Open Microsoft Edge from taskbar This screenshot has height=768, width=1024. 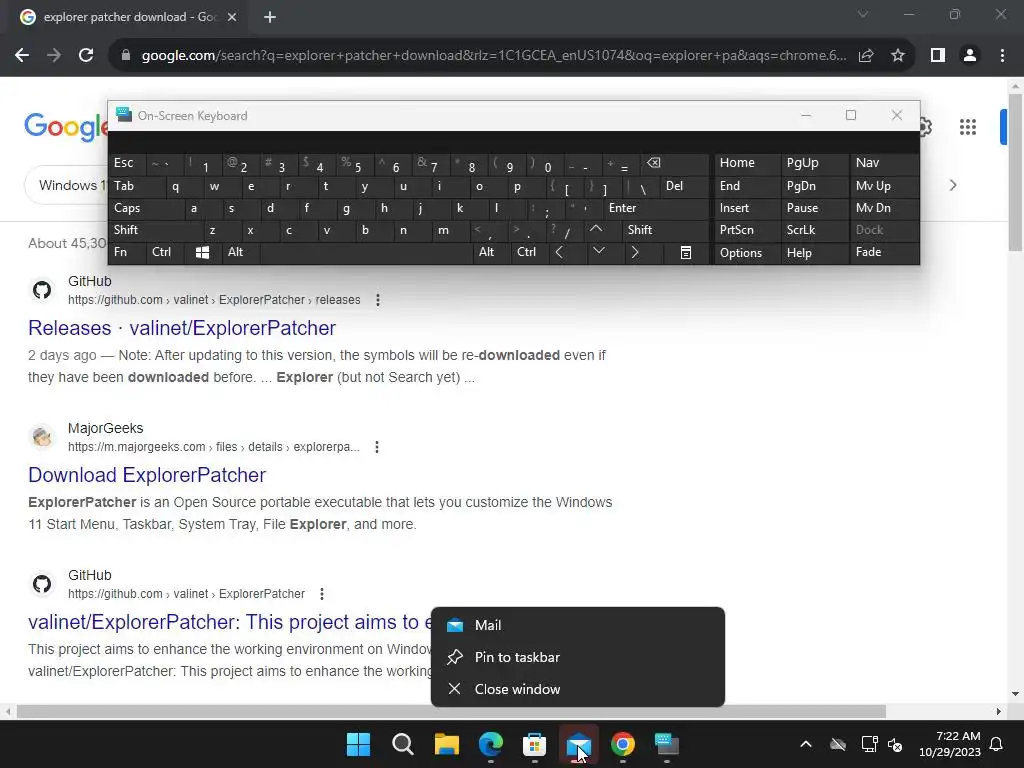pos(490,744)
